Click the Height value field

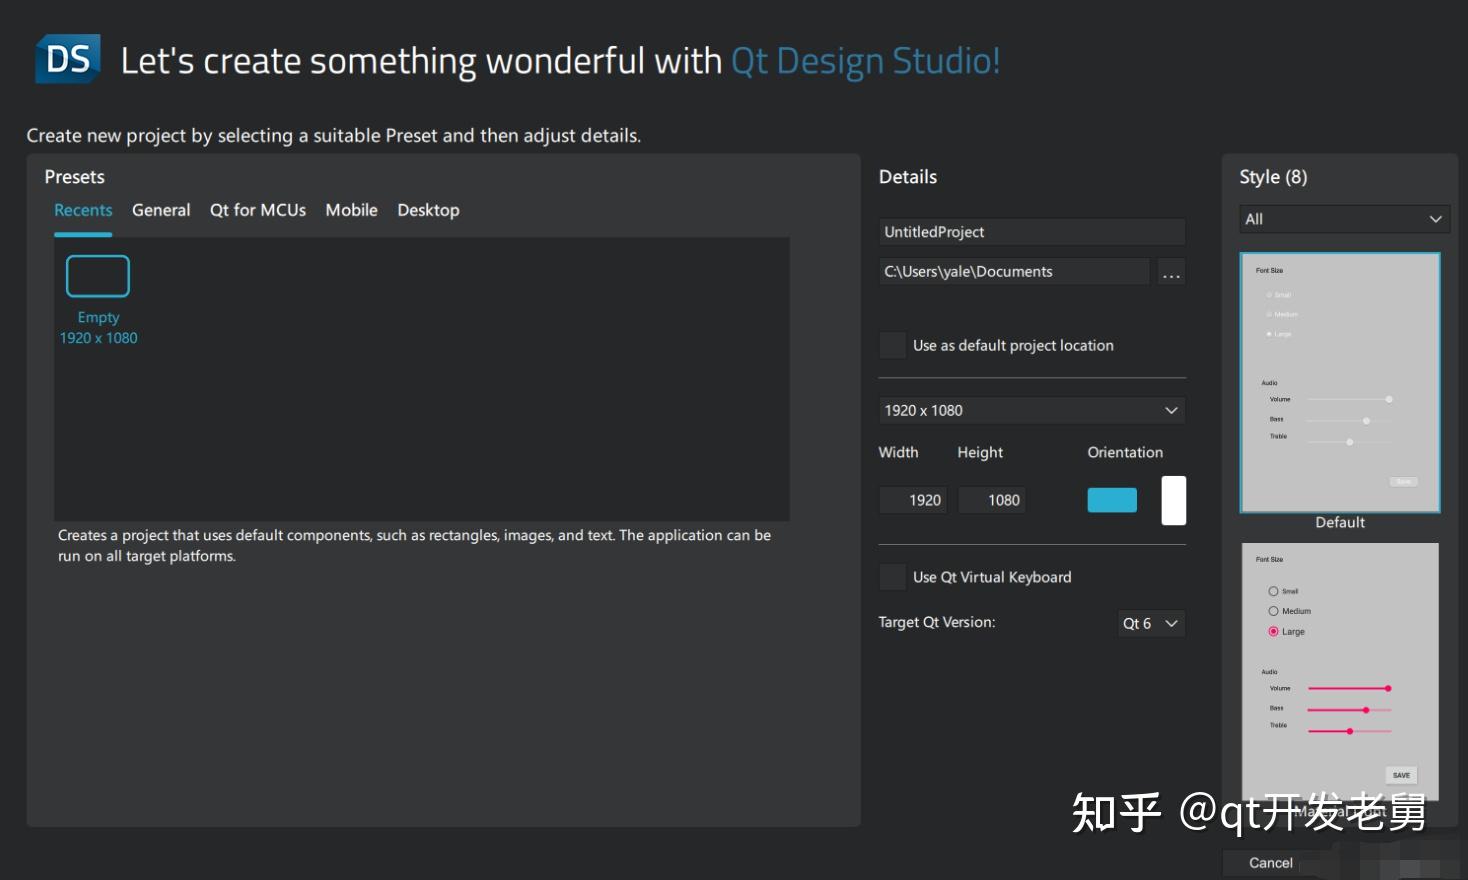tap(992, 500)
